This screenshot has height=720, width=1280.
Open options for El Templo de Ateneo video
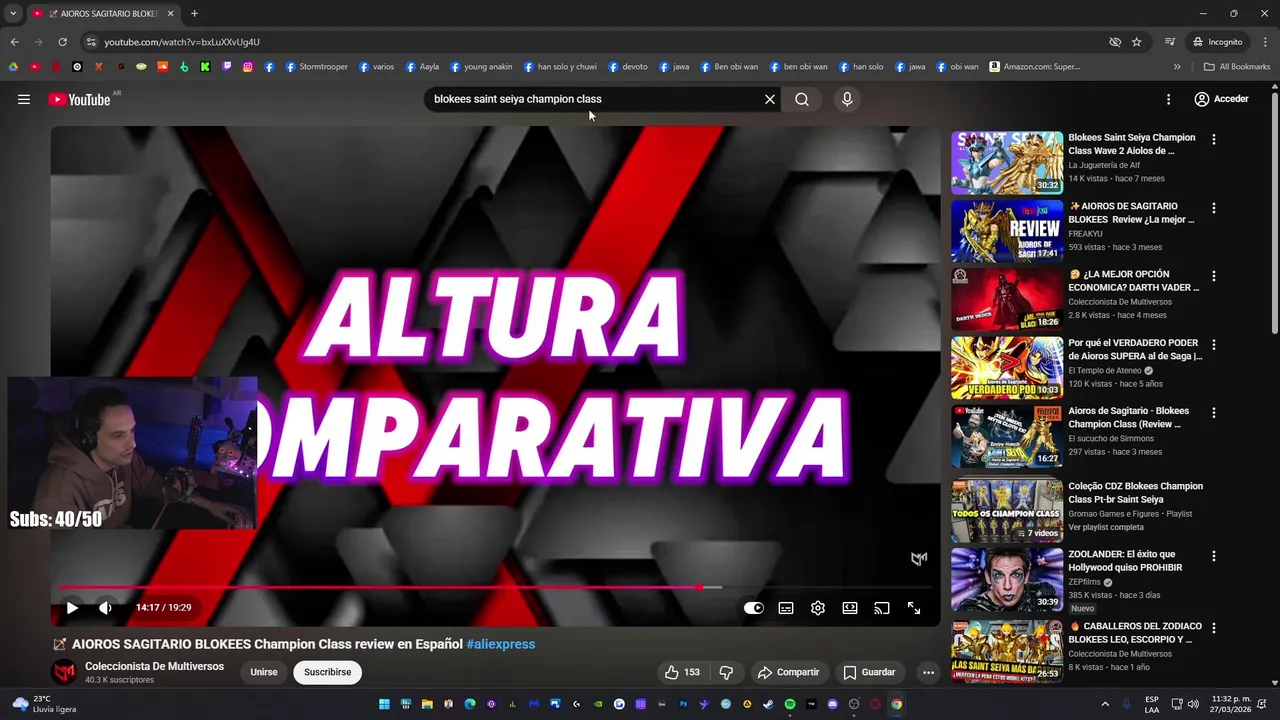tap(1214, 344)
